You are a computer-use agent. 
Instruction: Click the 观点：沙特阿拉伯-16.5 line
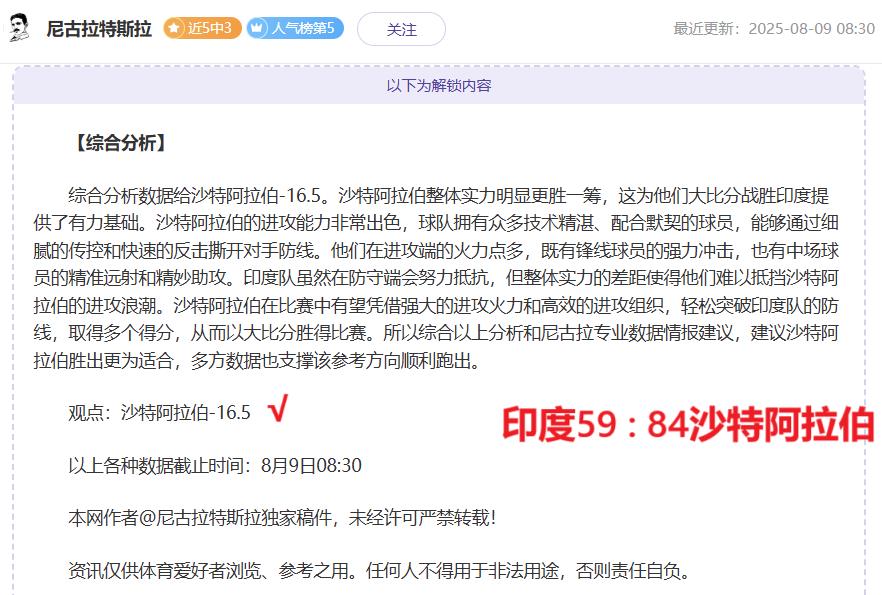tap(159, 413)
